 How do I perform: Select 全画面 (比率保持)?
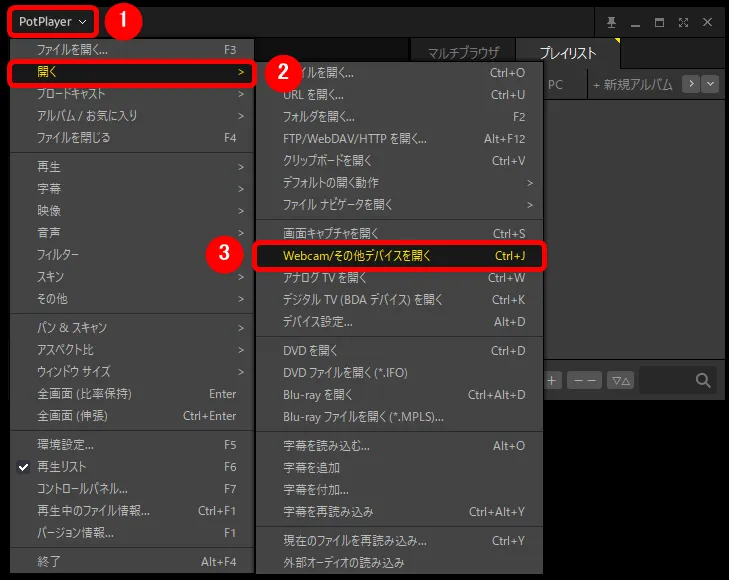[x=132, y=394]
